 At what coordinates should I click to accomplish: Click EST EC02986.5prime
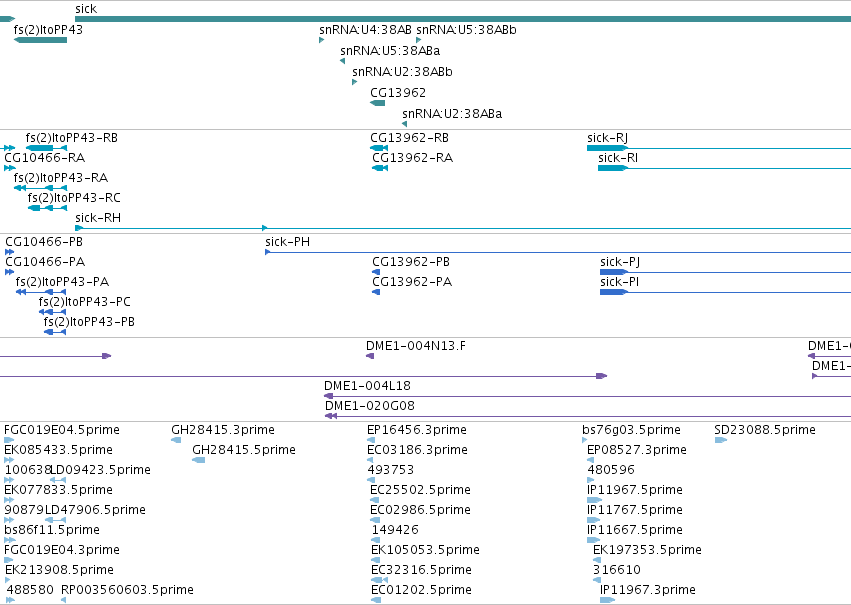[x=420, y=511]
